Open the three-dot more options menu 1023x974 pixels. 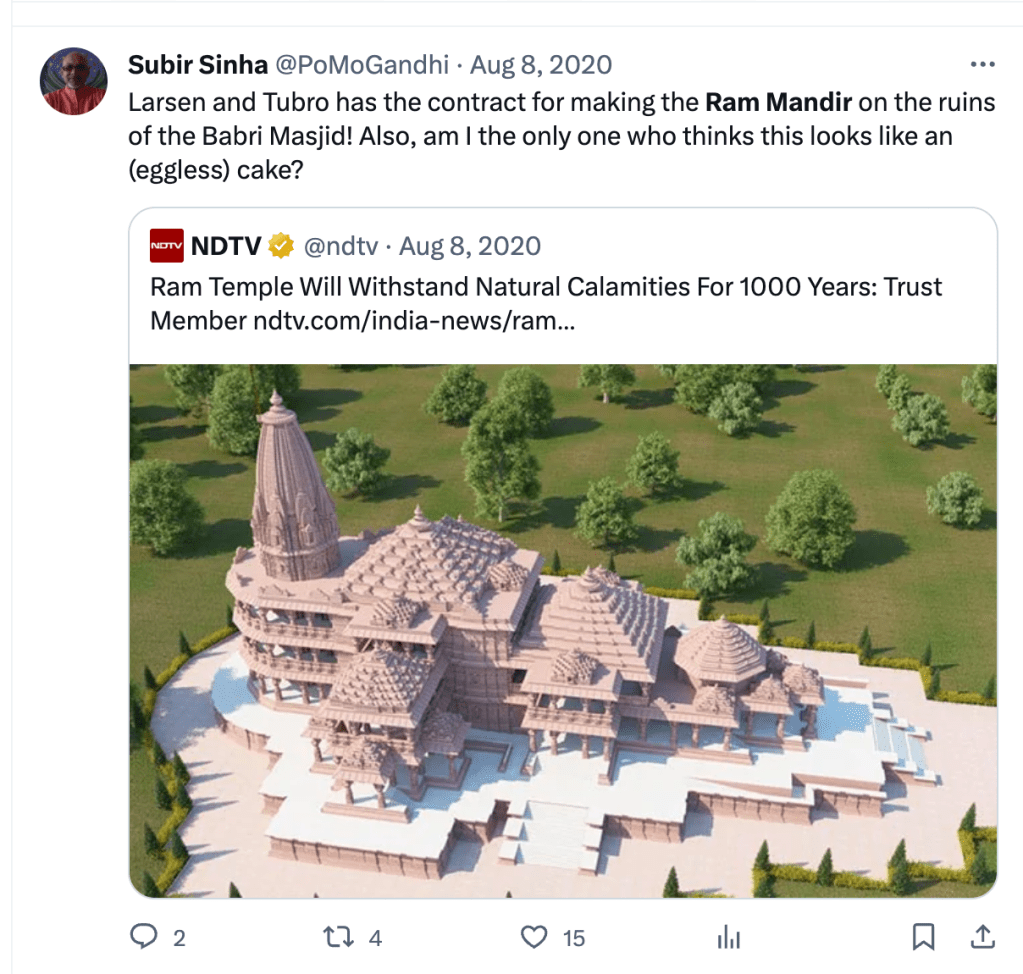point(983,65)
